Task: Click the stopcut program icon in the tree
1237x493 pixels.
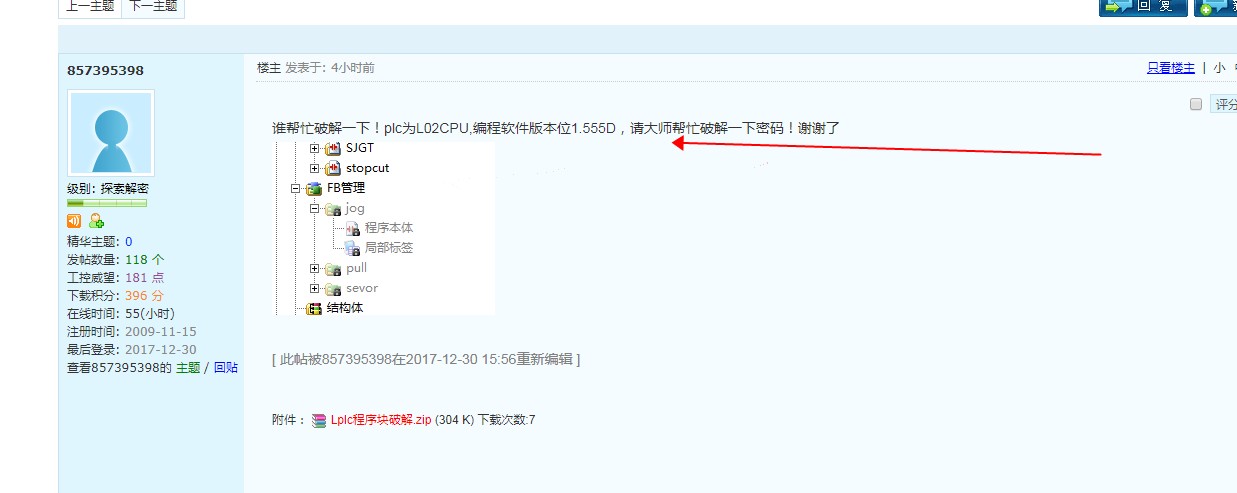Action: pyautogui.click(x=333, y=168)
